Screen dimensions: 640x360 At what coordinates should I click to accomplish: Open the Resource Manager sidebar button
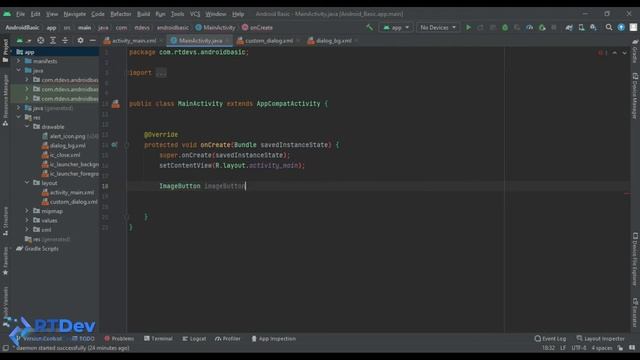[5, 100]
